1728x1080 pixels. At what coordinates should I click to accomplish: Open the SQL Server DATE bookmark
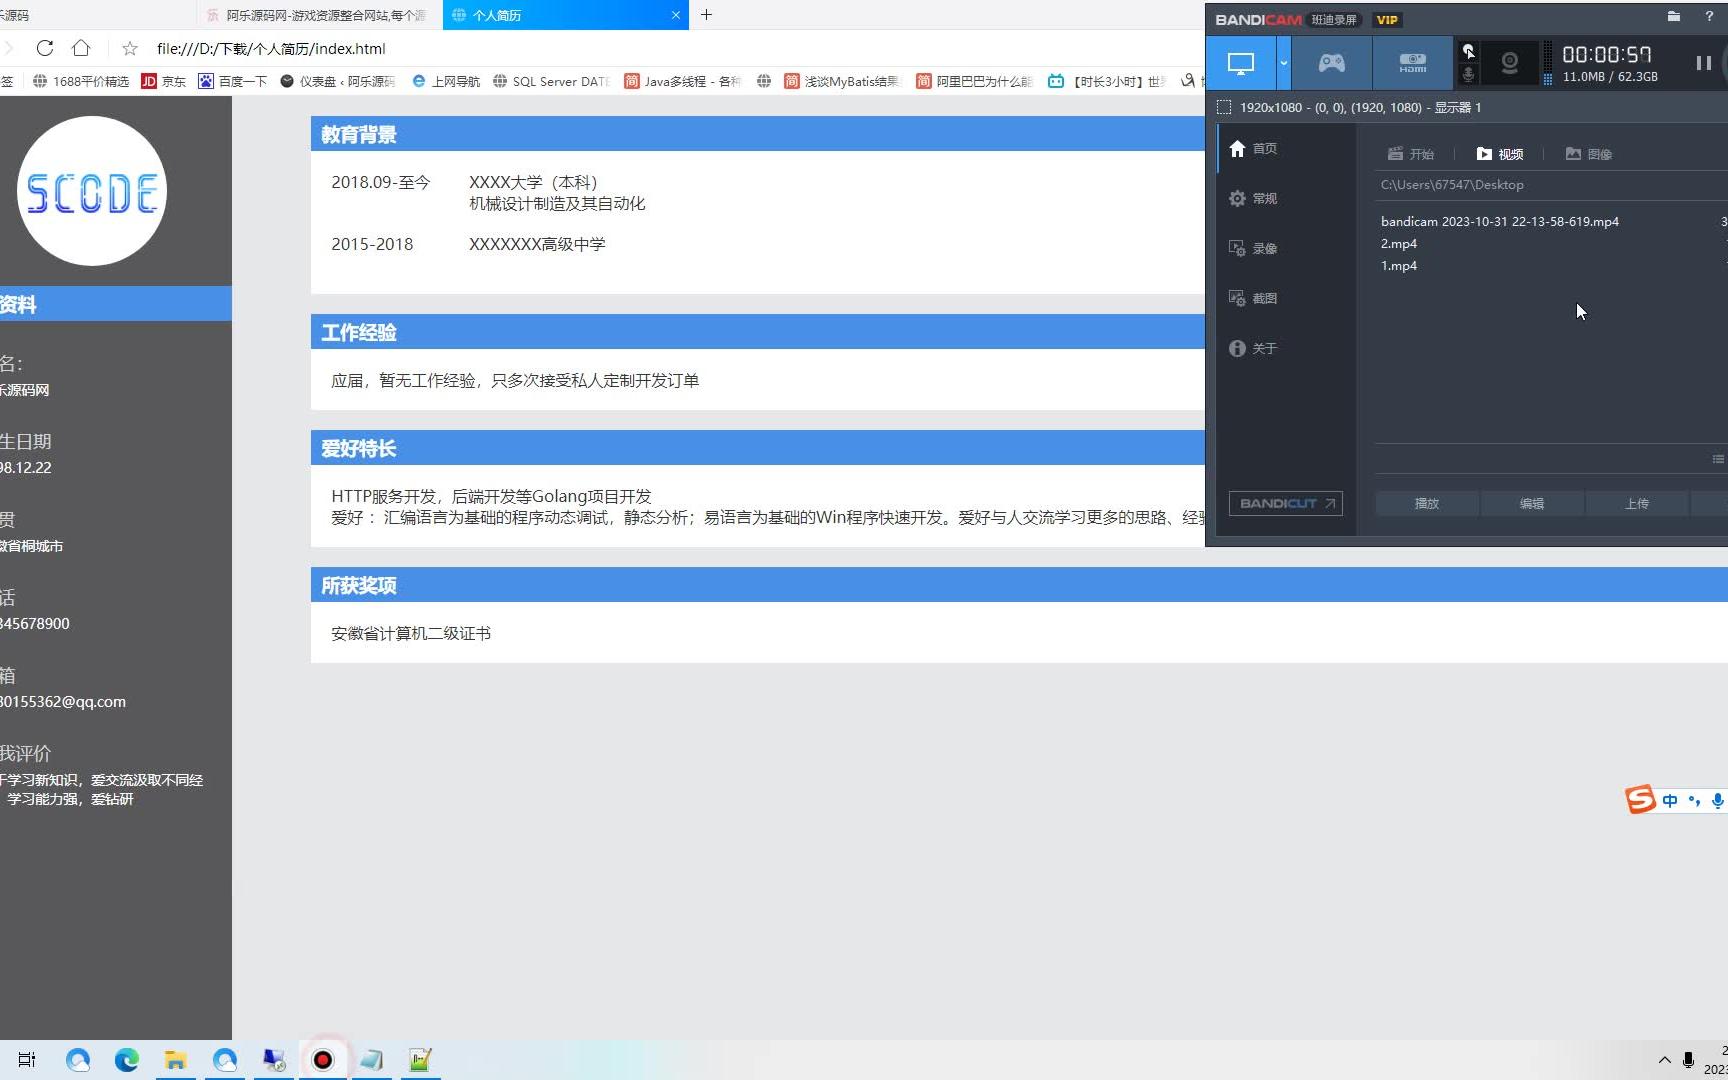[551, 81]
